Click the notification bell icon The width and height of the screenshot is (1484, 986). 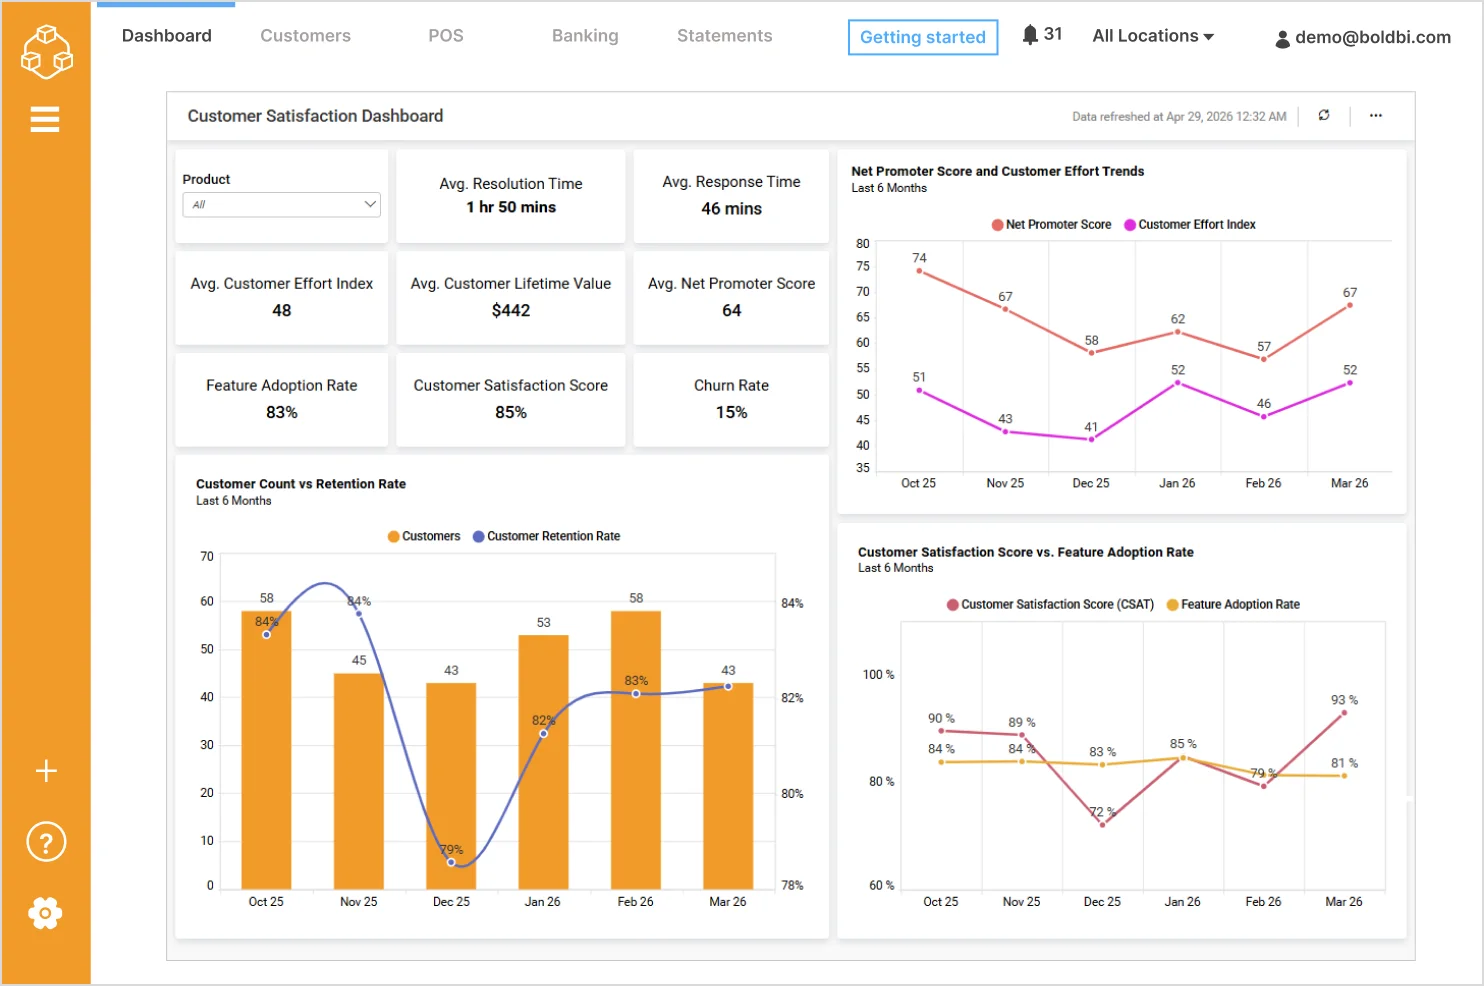[1030, 35]
